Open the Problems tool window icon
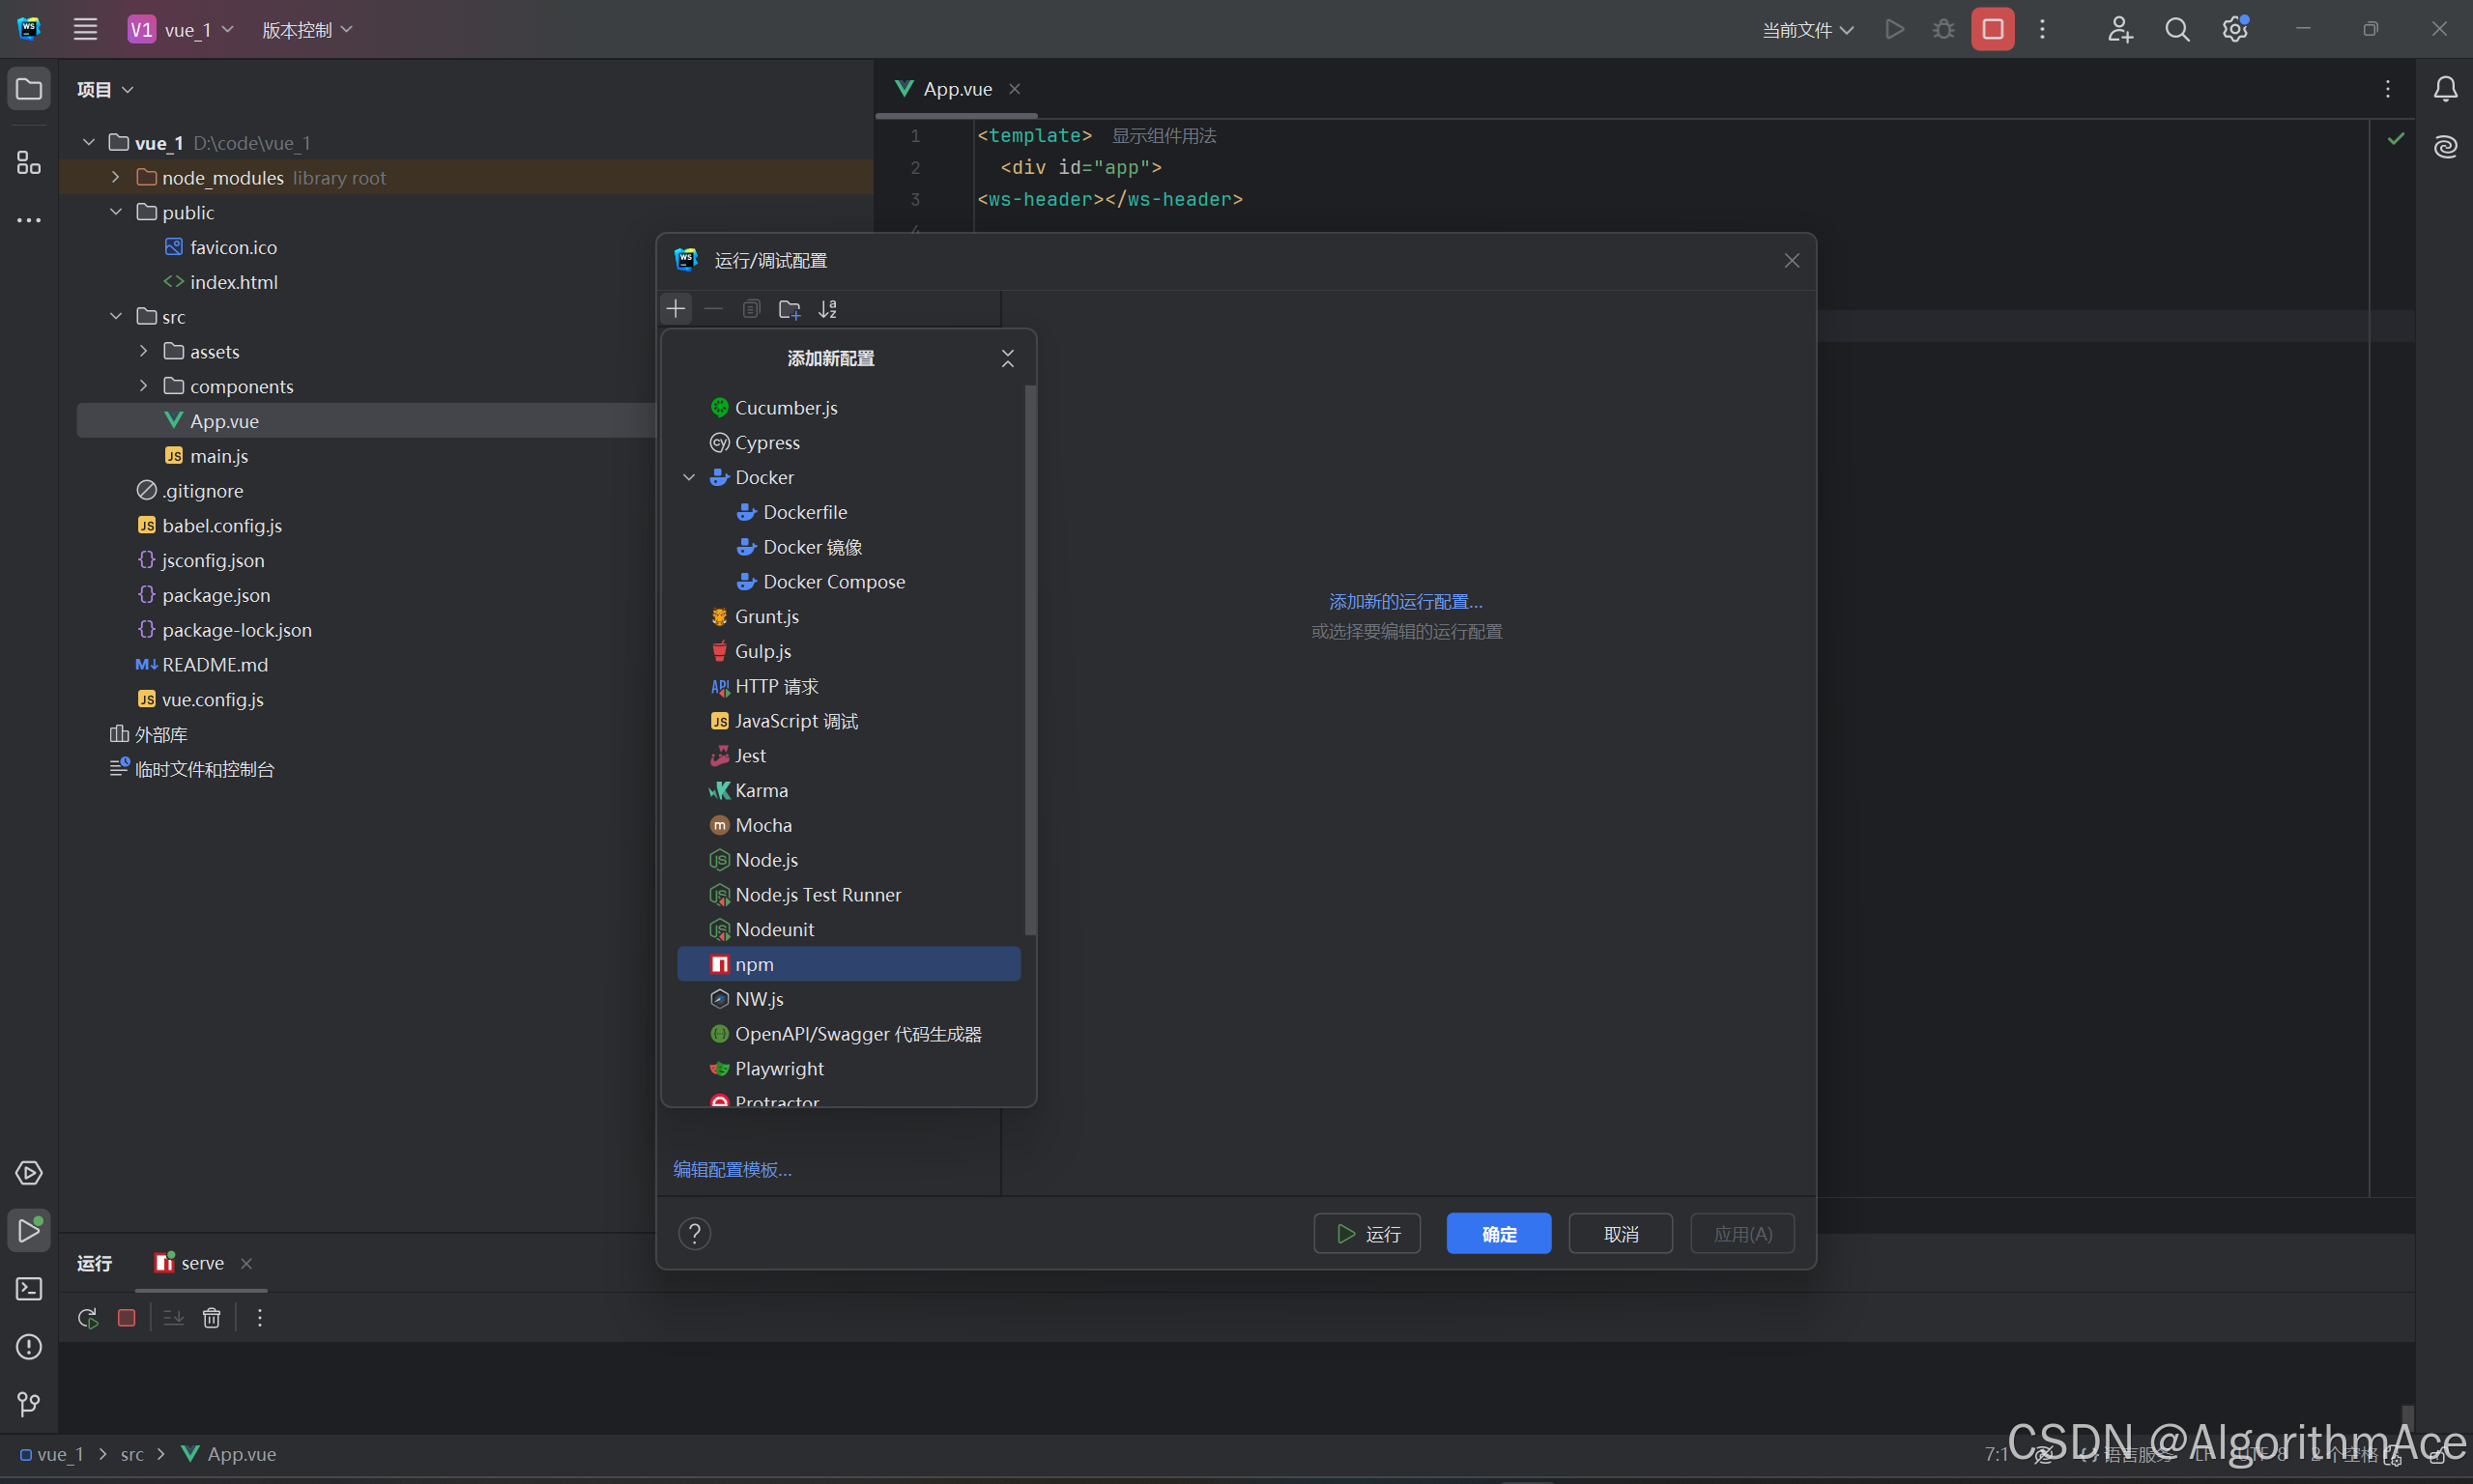Viewport: 2473px width, 1484px height. coord(29,1347)
